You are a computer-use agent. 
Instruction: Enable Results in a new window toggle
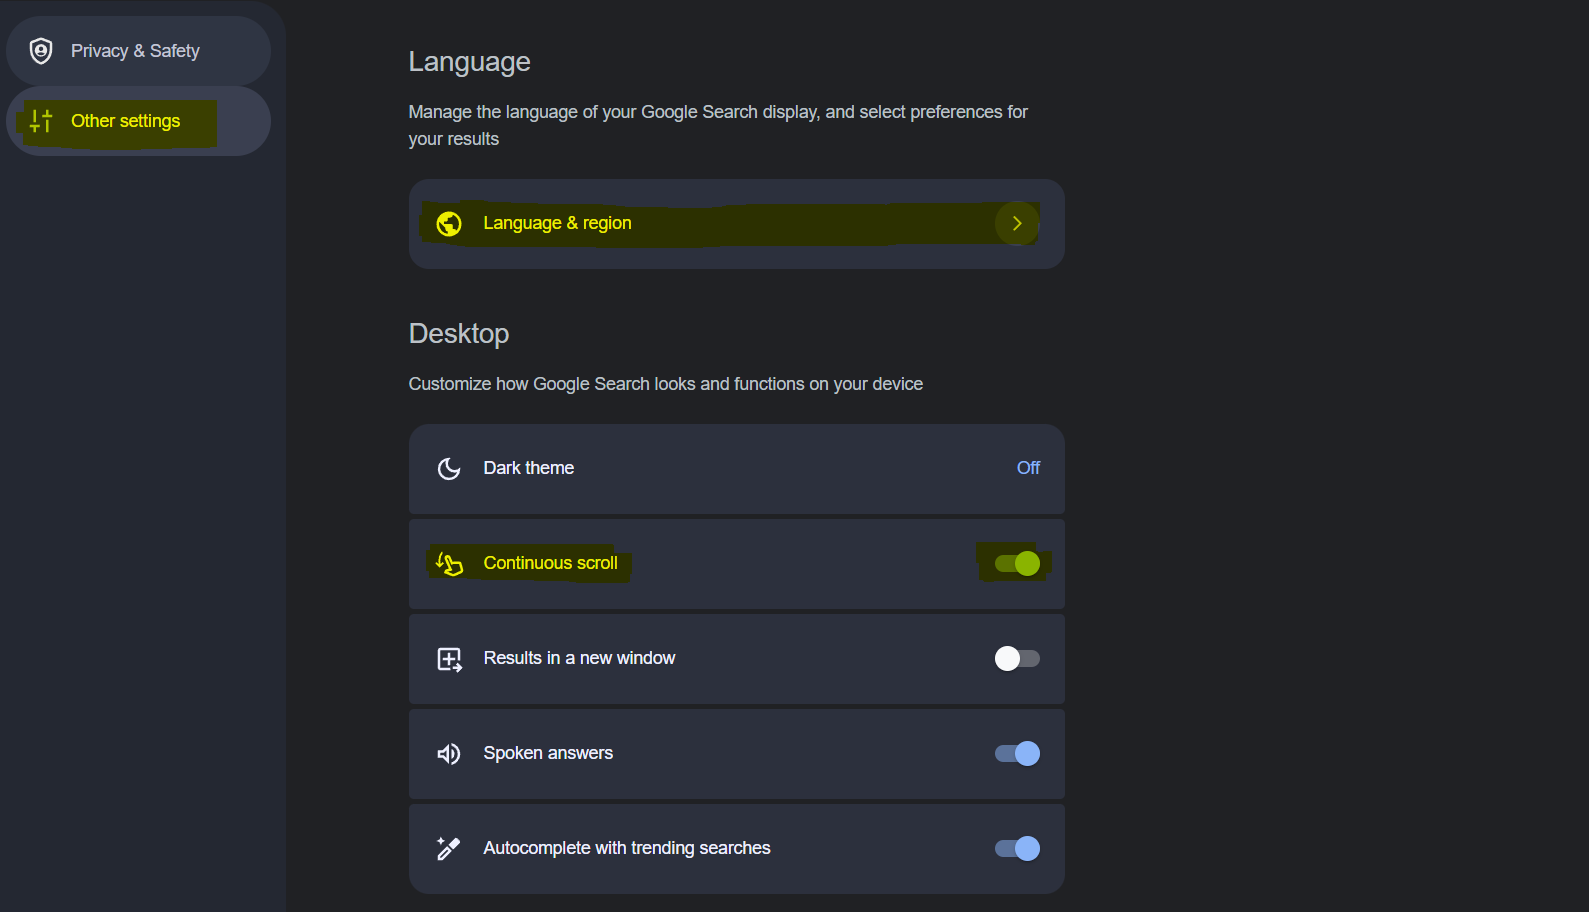pos(1017,658)
